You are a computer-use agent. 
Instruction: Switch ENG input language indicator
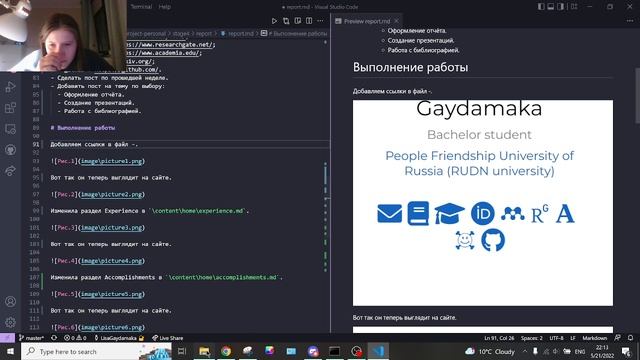coord(580,351)
